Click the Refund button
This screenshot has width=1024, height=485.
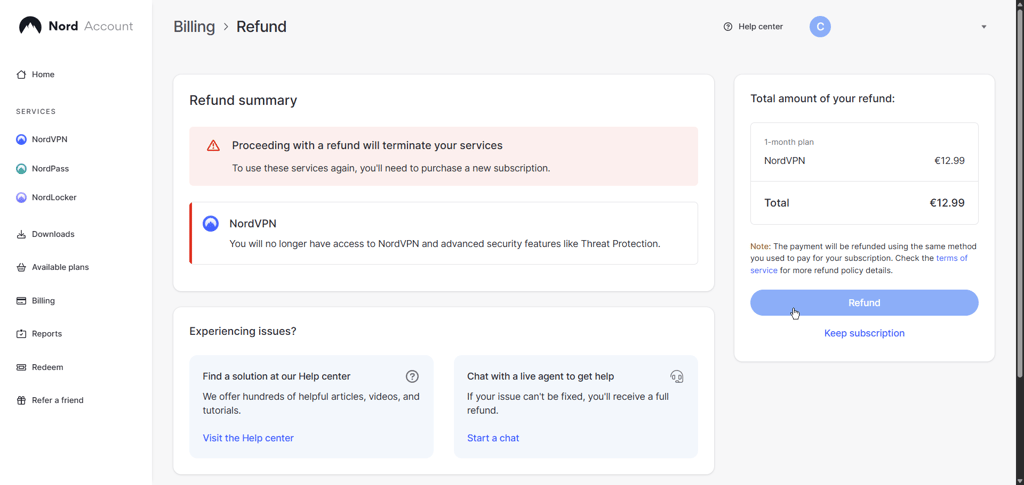(x=864, y=303)
